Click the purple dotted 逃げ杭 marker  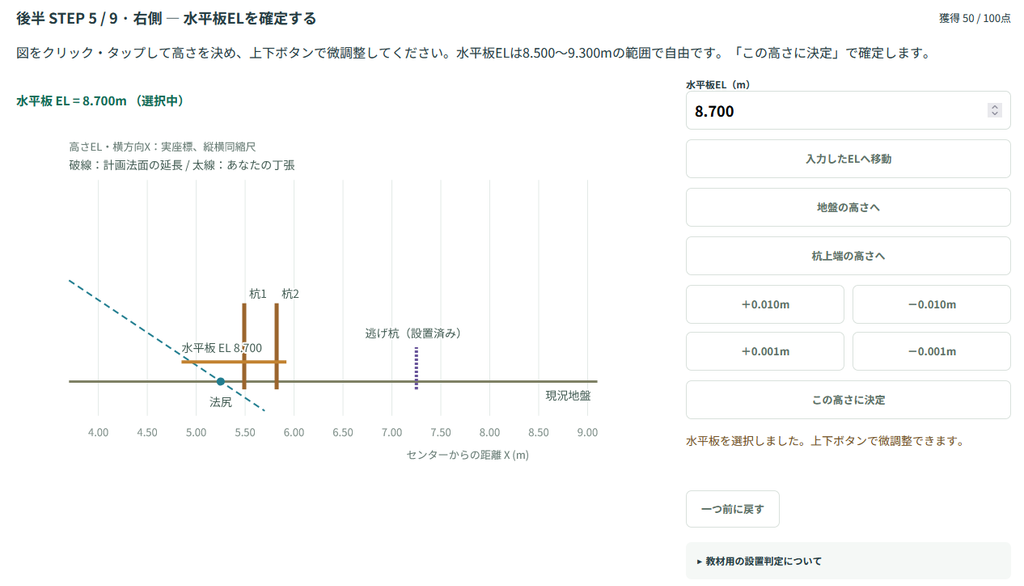tap(416, 368)
